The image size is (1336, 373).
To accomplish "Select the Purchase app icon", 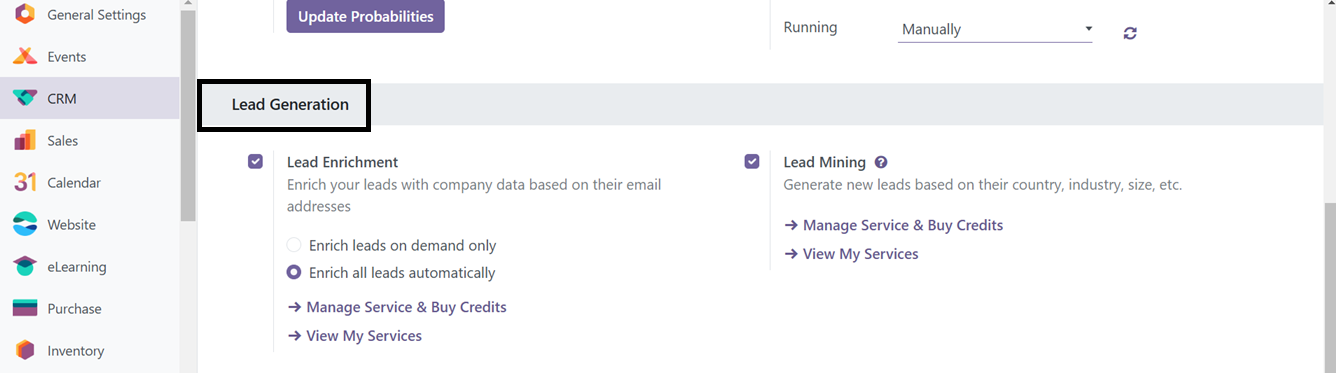I will 25,308.
